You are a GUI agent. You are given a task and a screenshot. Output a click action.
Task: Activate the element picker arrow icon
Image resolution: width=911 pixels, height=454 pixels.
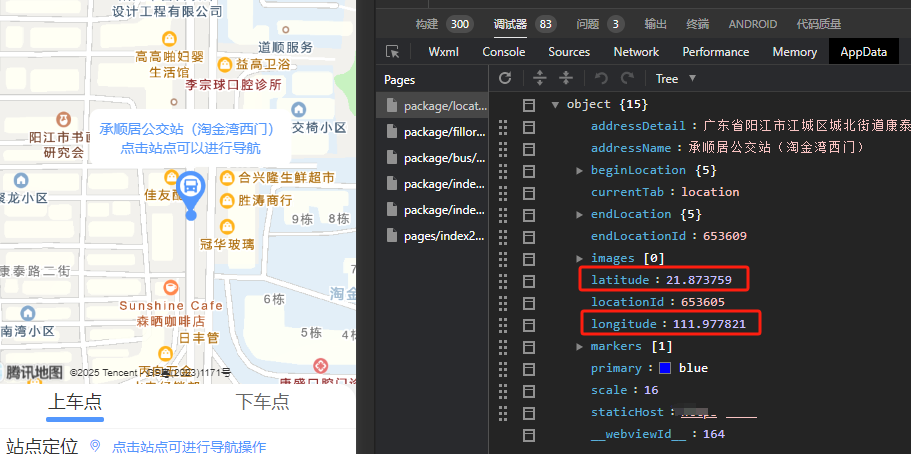tap(393, 52)
